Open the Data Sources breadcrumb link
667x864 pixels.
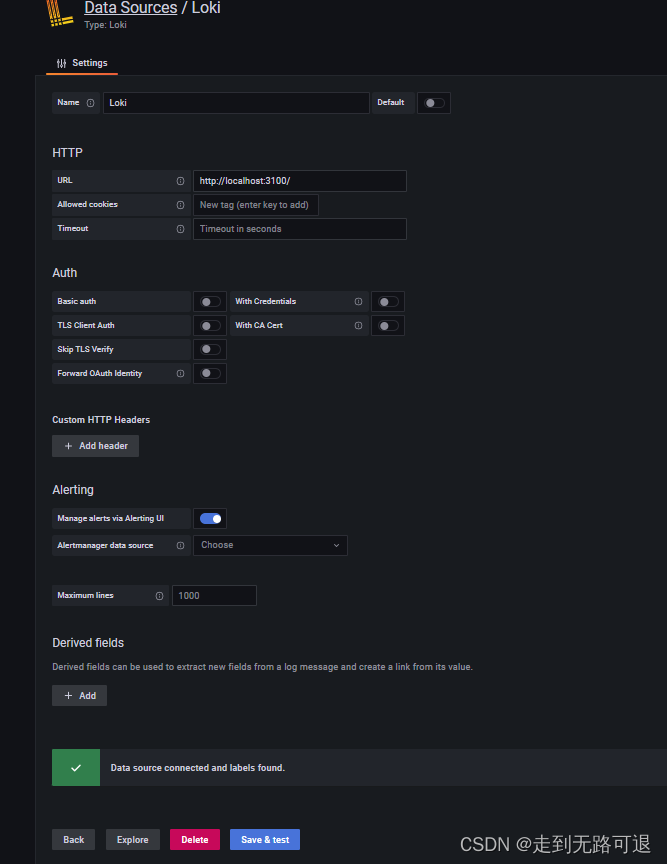[131, 8]
